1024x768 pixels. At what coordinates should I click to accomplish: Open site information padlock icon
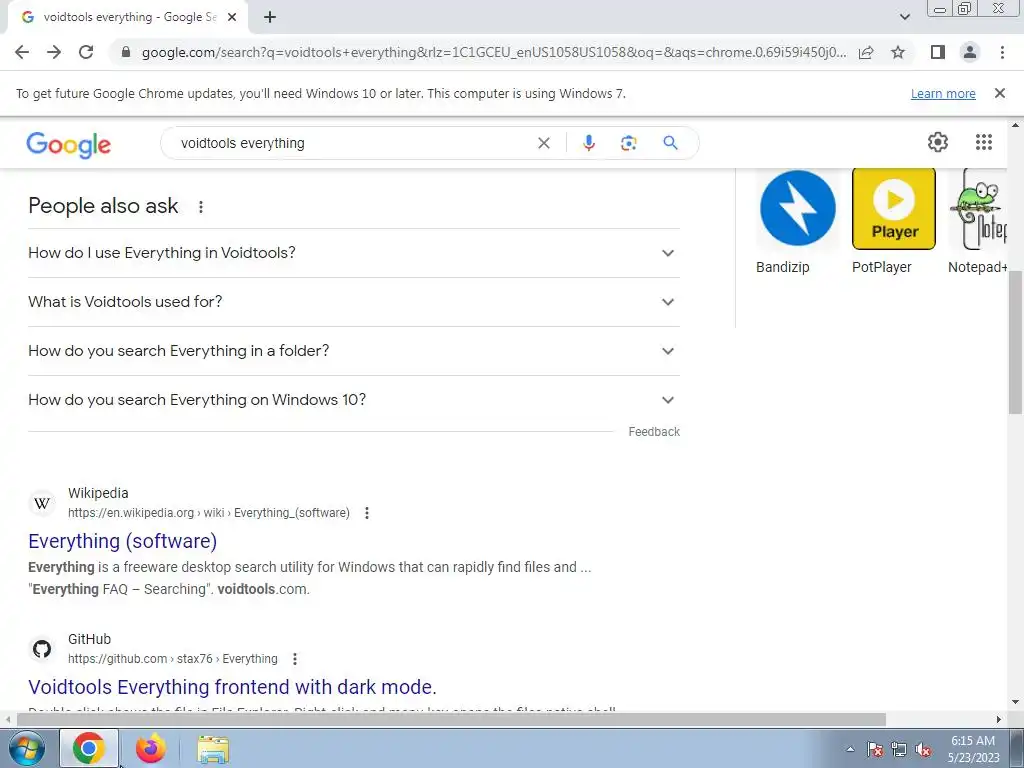[126, 52]
